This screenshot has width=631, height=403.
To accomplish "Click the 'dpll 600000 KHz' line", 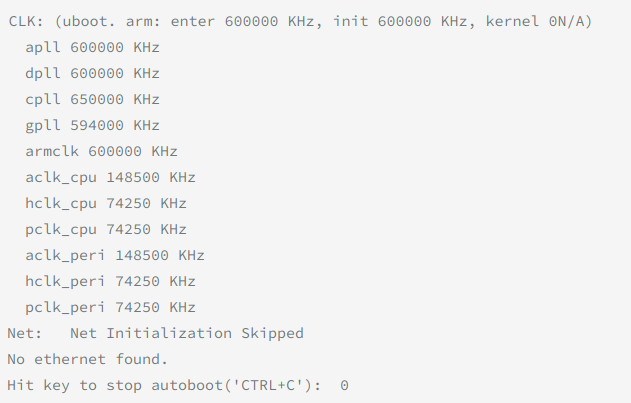I will pos(93,74).
